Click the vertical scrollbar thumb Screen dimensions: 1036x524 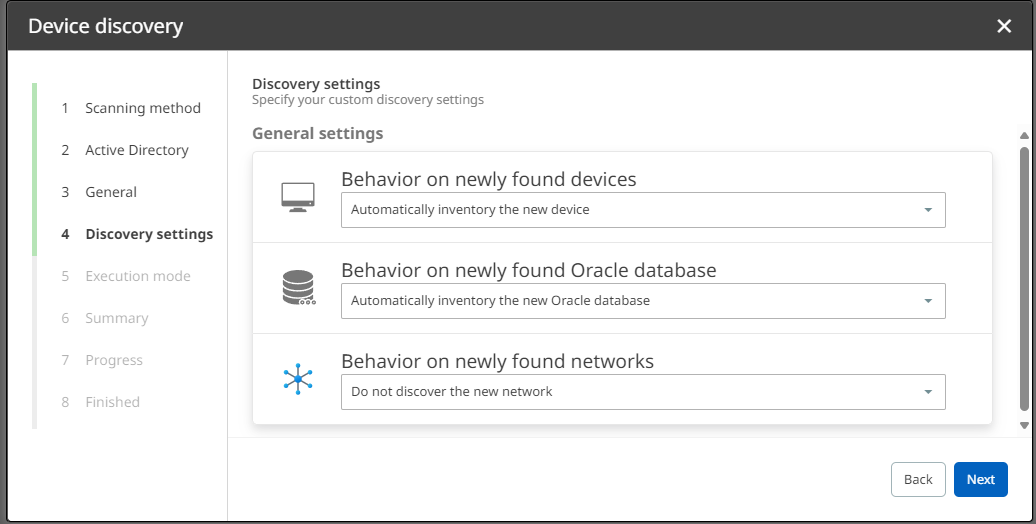point(1024,278)
